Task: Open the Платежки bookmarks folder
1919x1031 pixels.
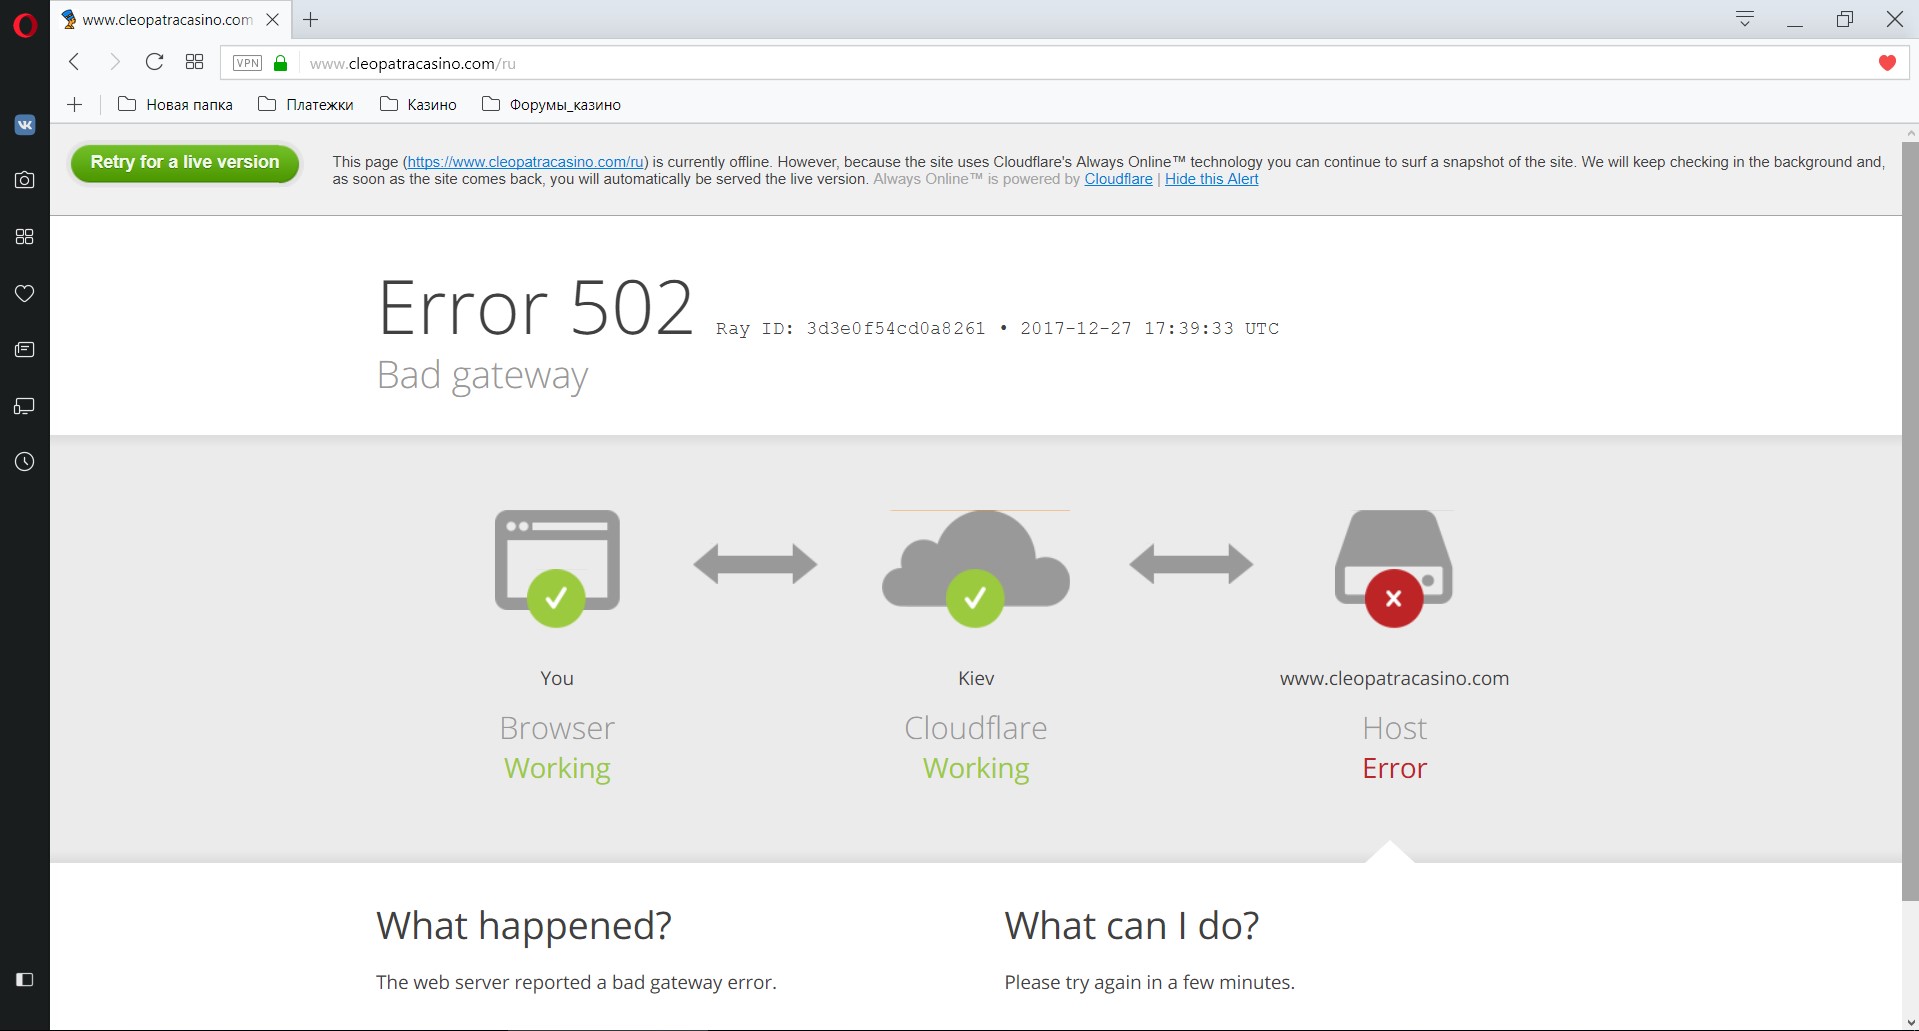Action: pos(305,104)
